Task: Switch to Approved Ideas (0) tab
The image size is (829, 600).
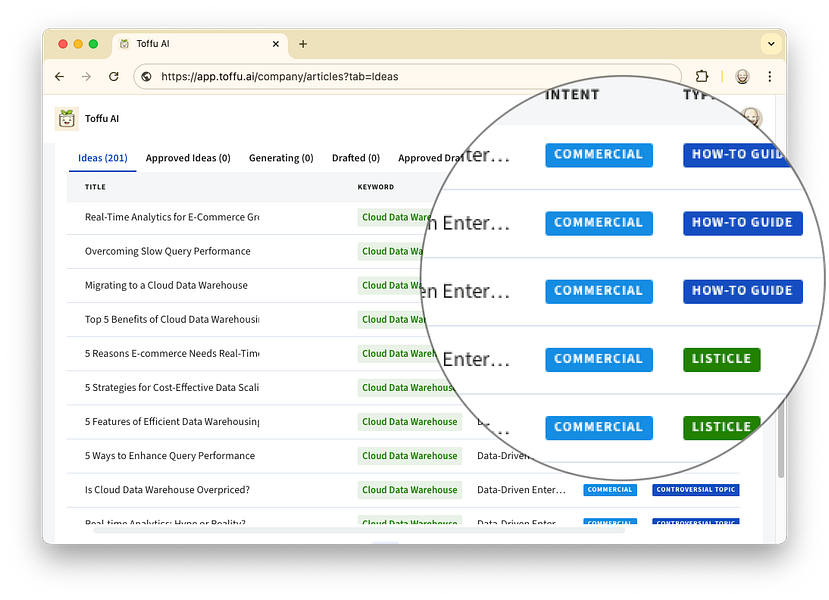Action: click(x=188, y=158)
